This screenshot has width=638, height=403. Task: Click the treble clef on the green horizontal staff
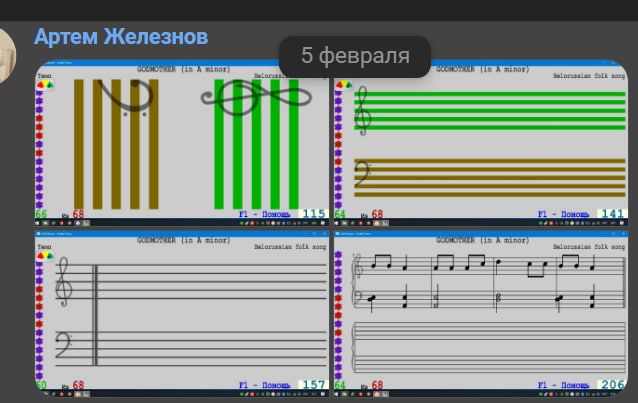click(362, 111)
